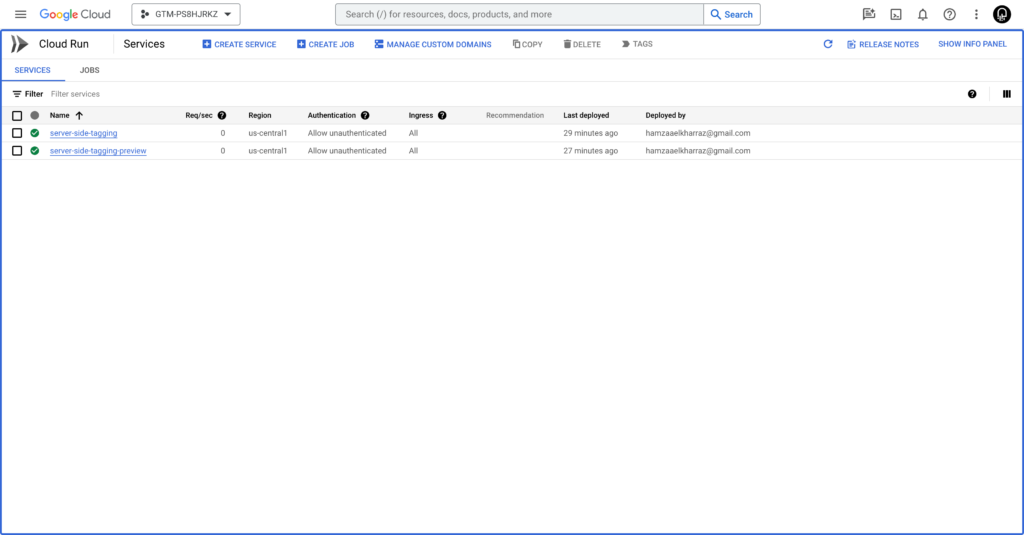The image size is (1024, 535).
Task: Check the box for server-side-tagging service
Action: click(x=17, y=133)
